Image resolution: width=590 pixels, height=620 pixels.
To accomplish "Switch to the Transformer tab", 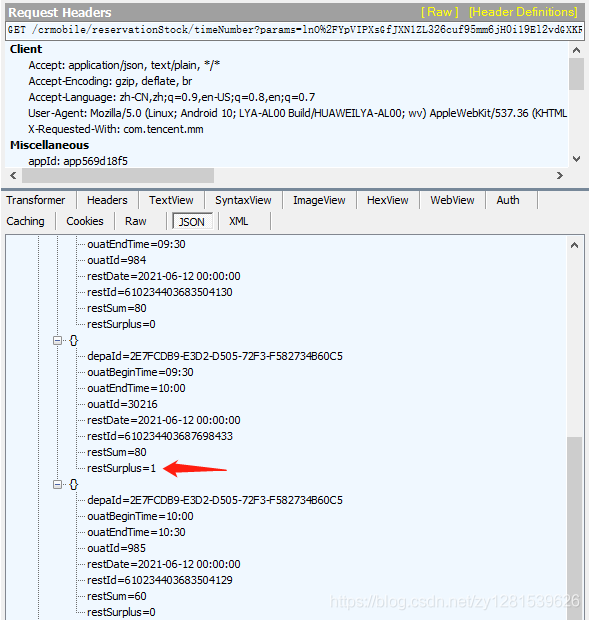I will coord(36,200).
